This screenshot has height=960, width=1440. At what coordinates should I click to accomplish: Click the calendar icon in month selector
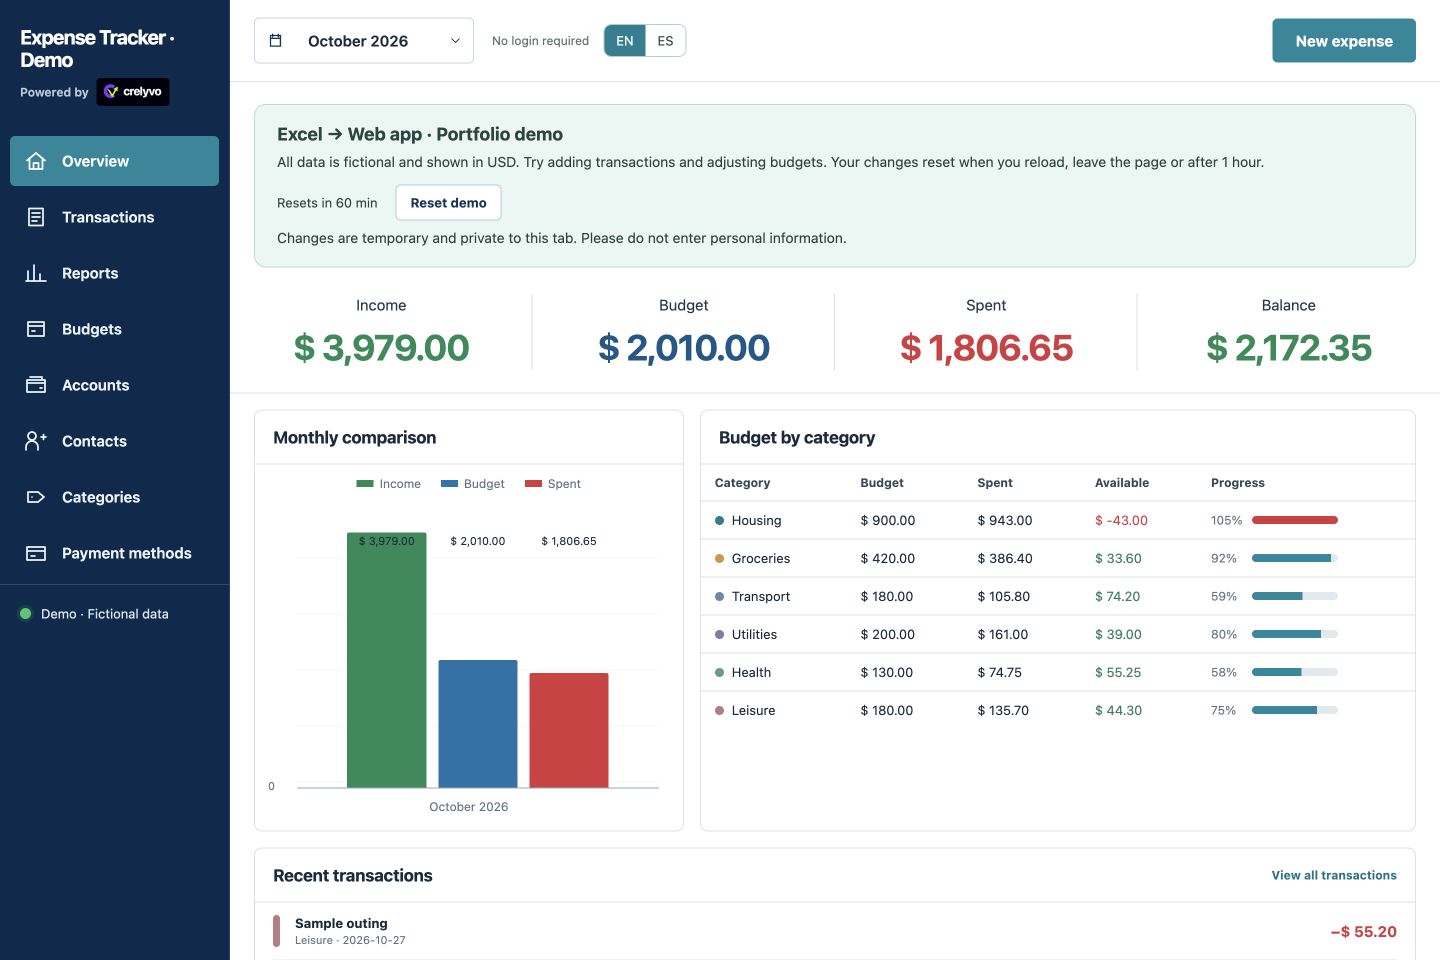pos(276,41)
